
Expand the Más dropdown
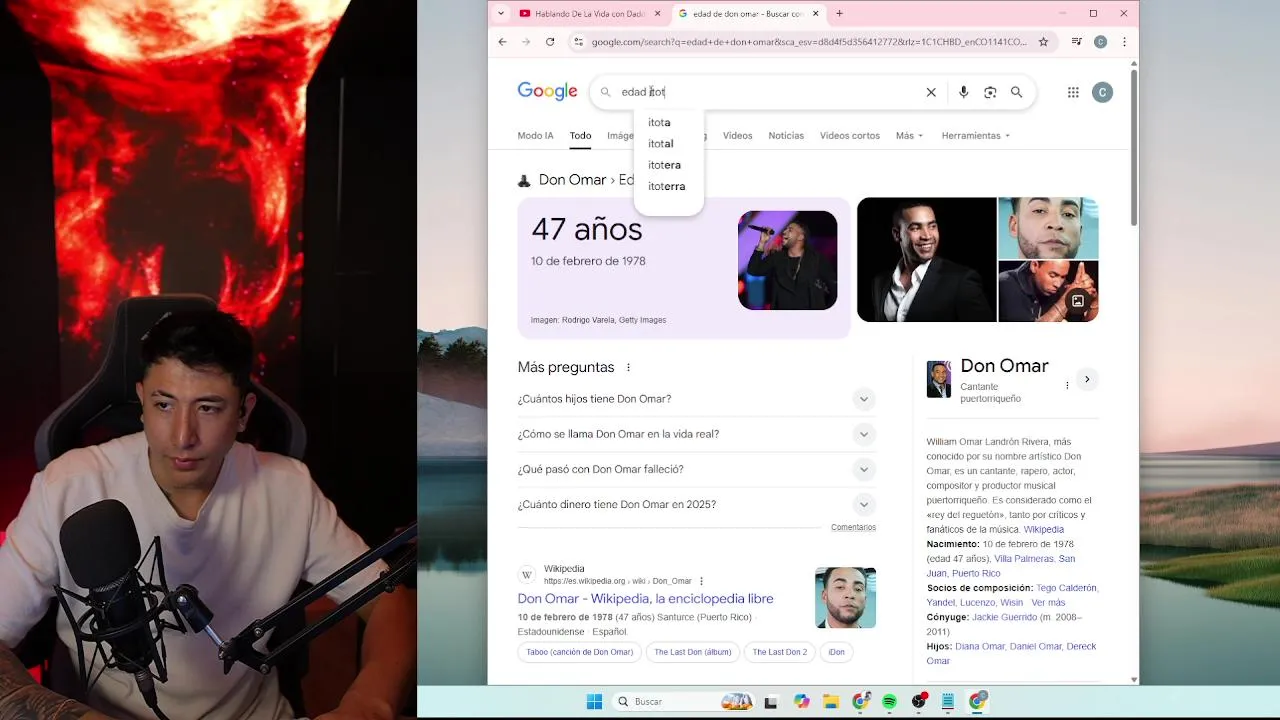[x=909, y=135]
